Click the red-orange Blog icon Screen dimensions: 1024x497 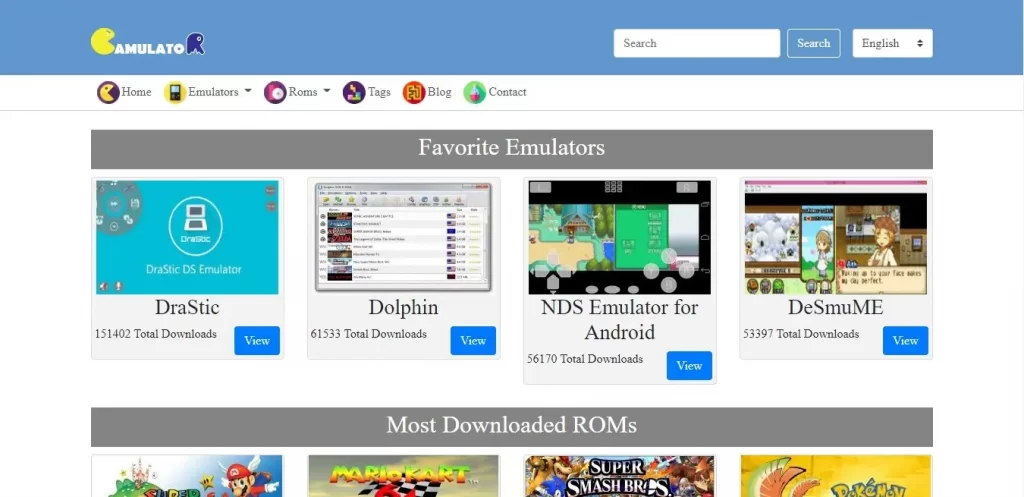[x=414, y=92]
